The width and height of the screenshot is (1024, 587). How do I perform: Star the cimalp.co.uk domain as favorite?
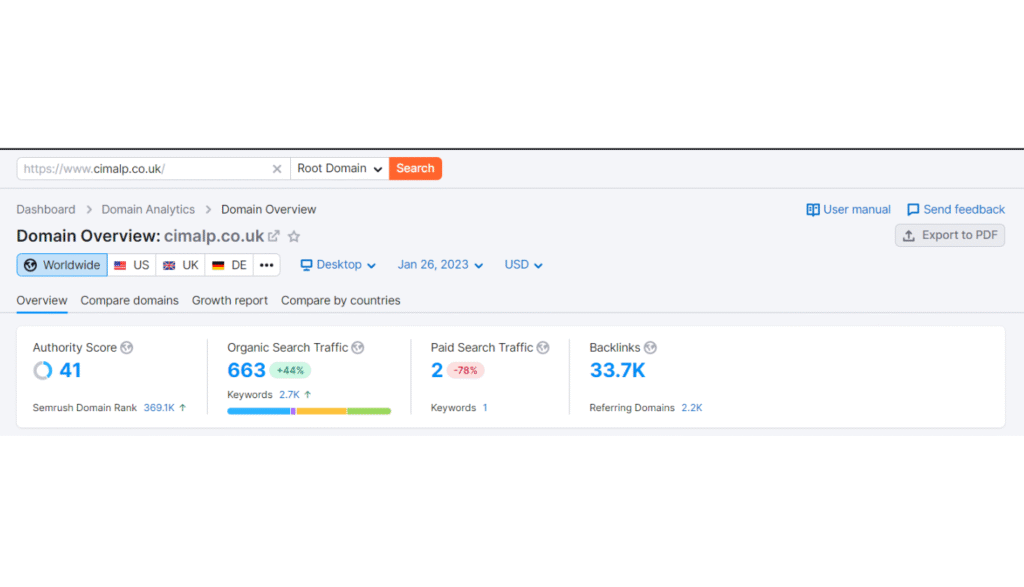293,236
